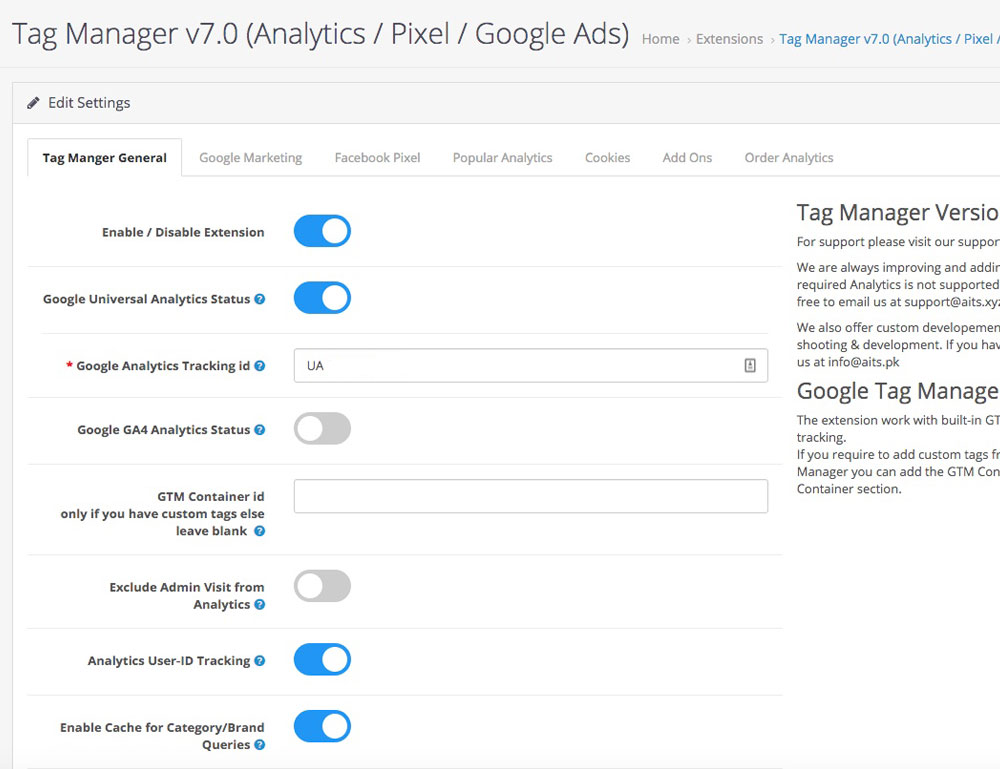This screenshot has height=769, width=1000.
Task: Click the pencil icon beside Edit Settings
Action: (x=33, y=103)
